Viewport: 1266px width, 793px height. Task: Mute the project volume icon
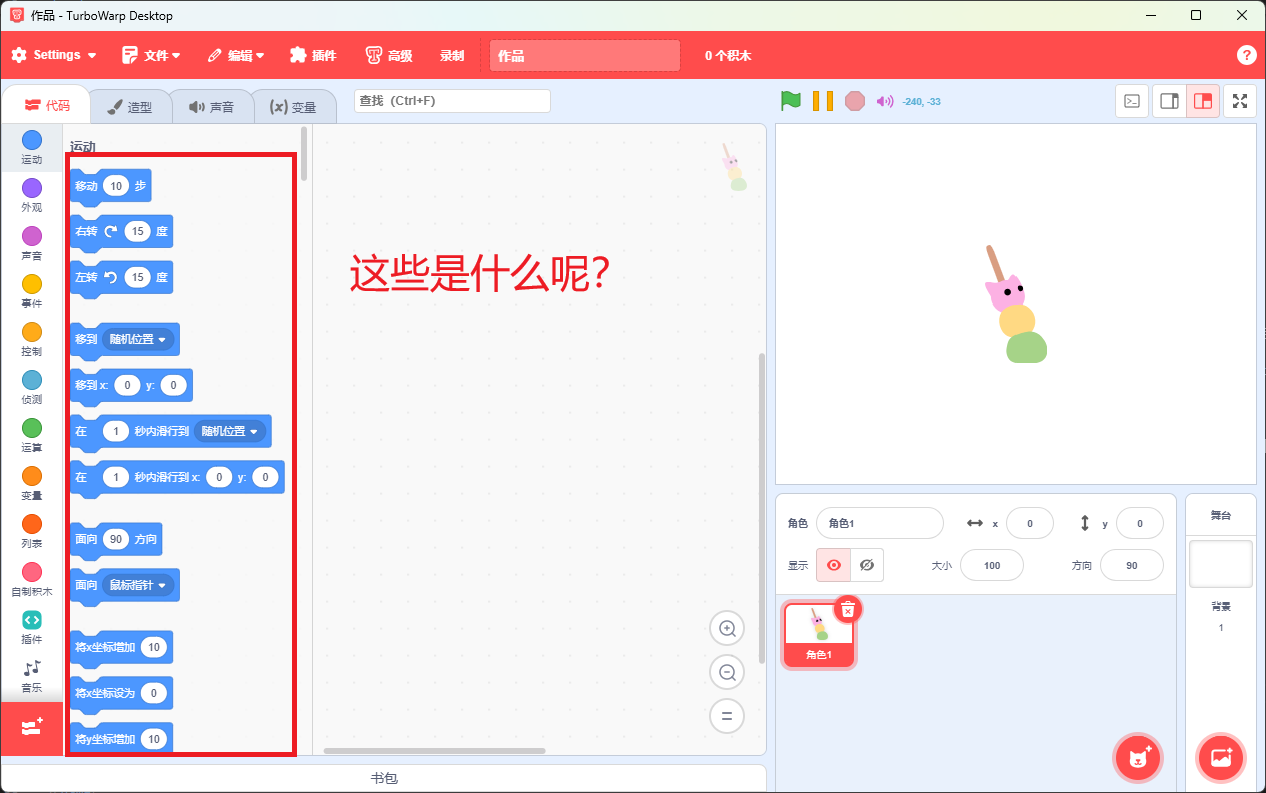point(883,101)
